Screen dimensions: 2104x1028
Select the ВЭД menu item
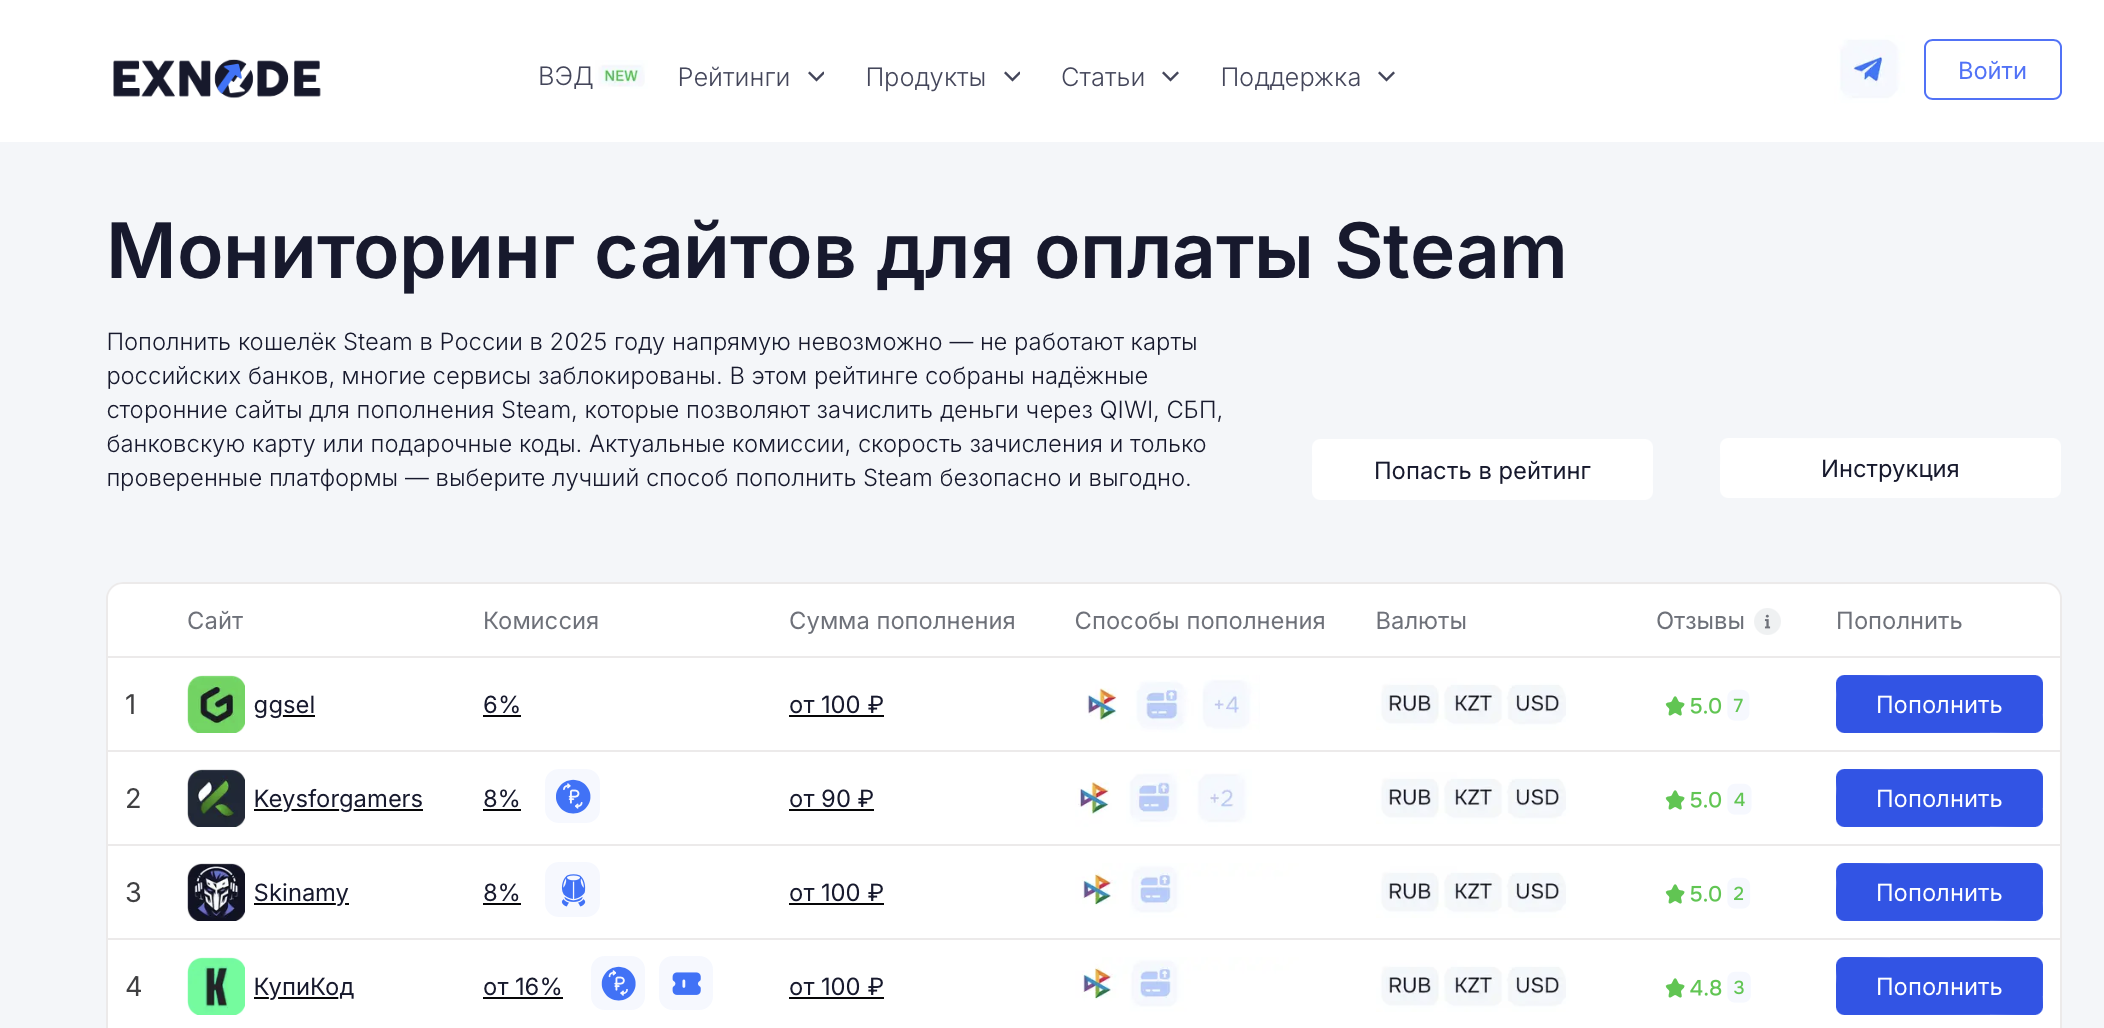[565, 77]
